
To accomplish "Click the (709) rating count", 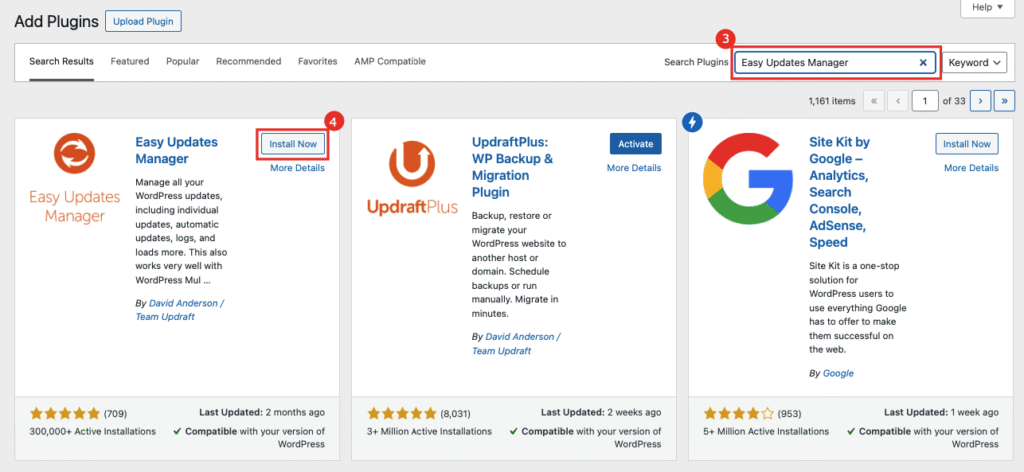I will pos(116,413).
